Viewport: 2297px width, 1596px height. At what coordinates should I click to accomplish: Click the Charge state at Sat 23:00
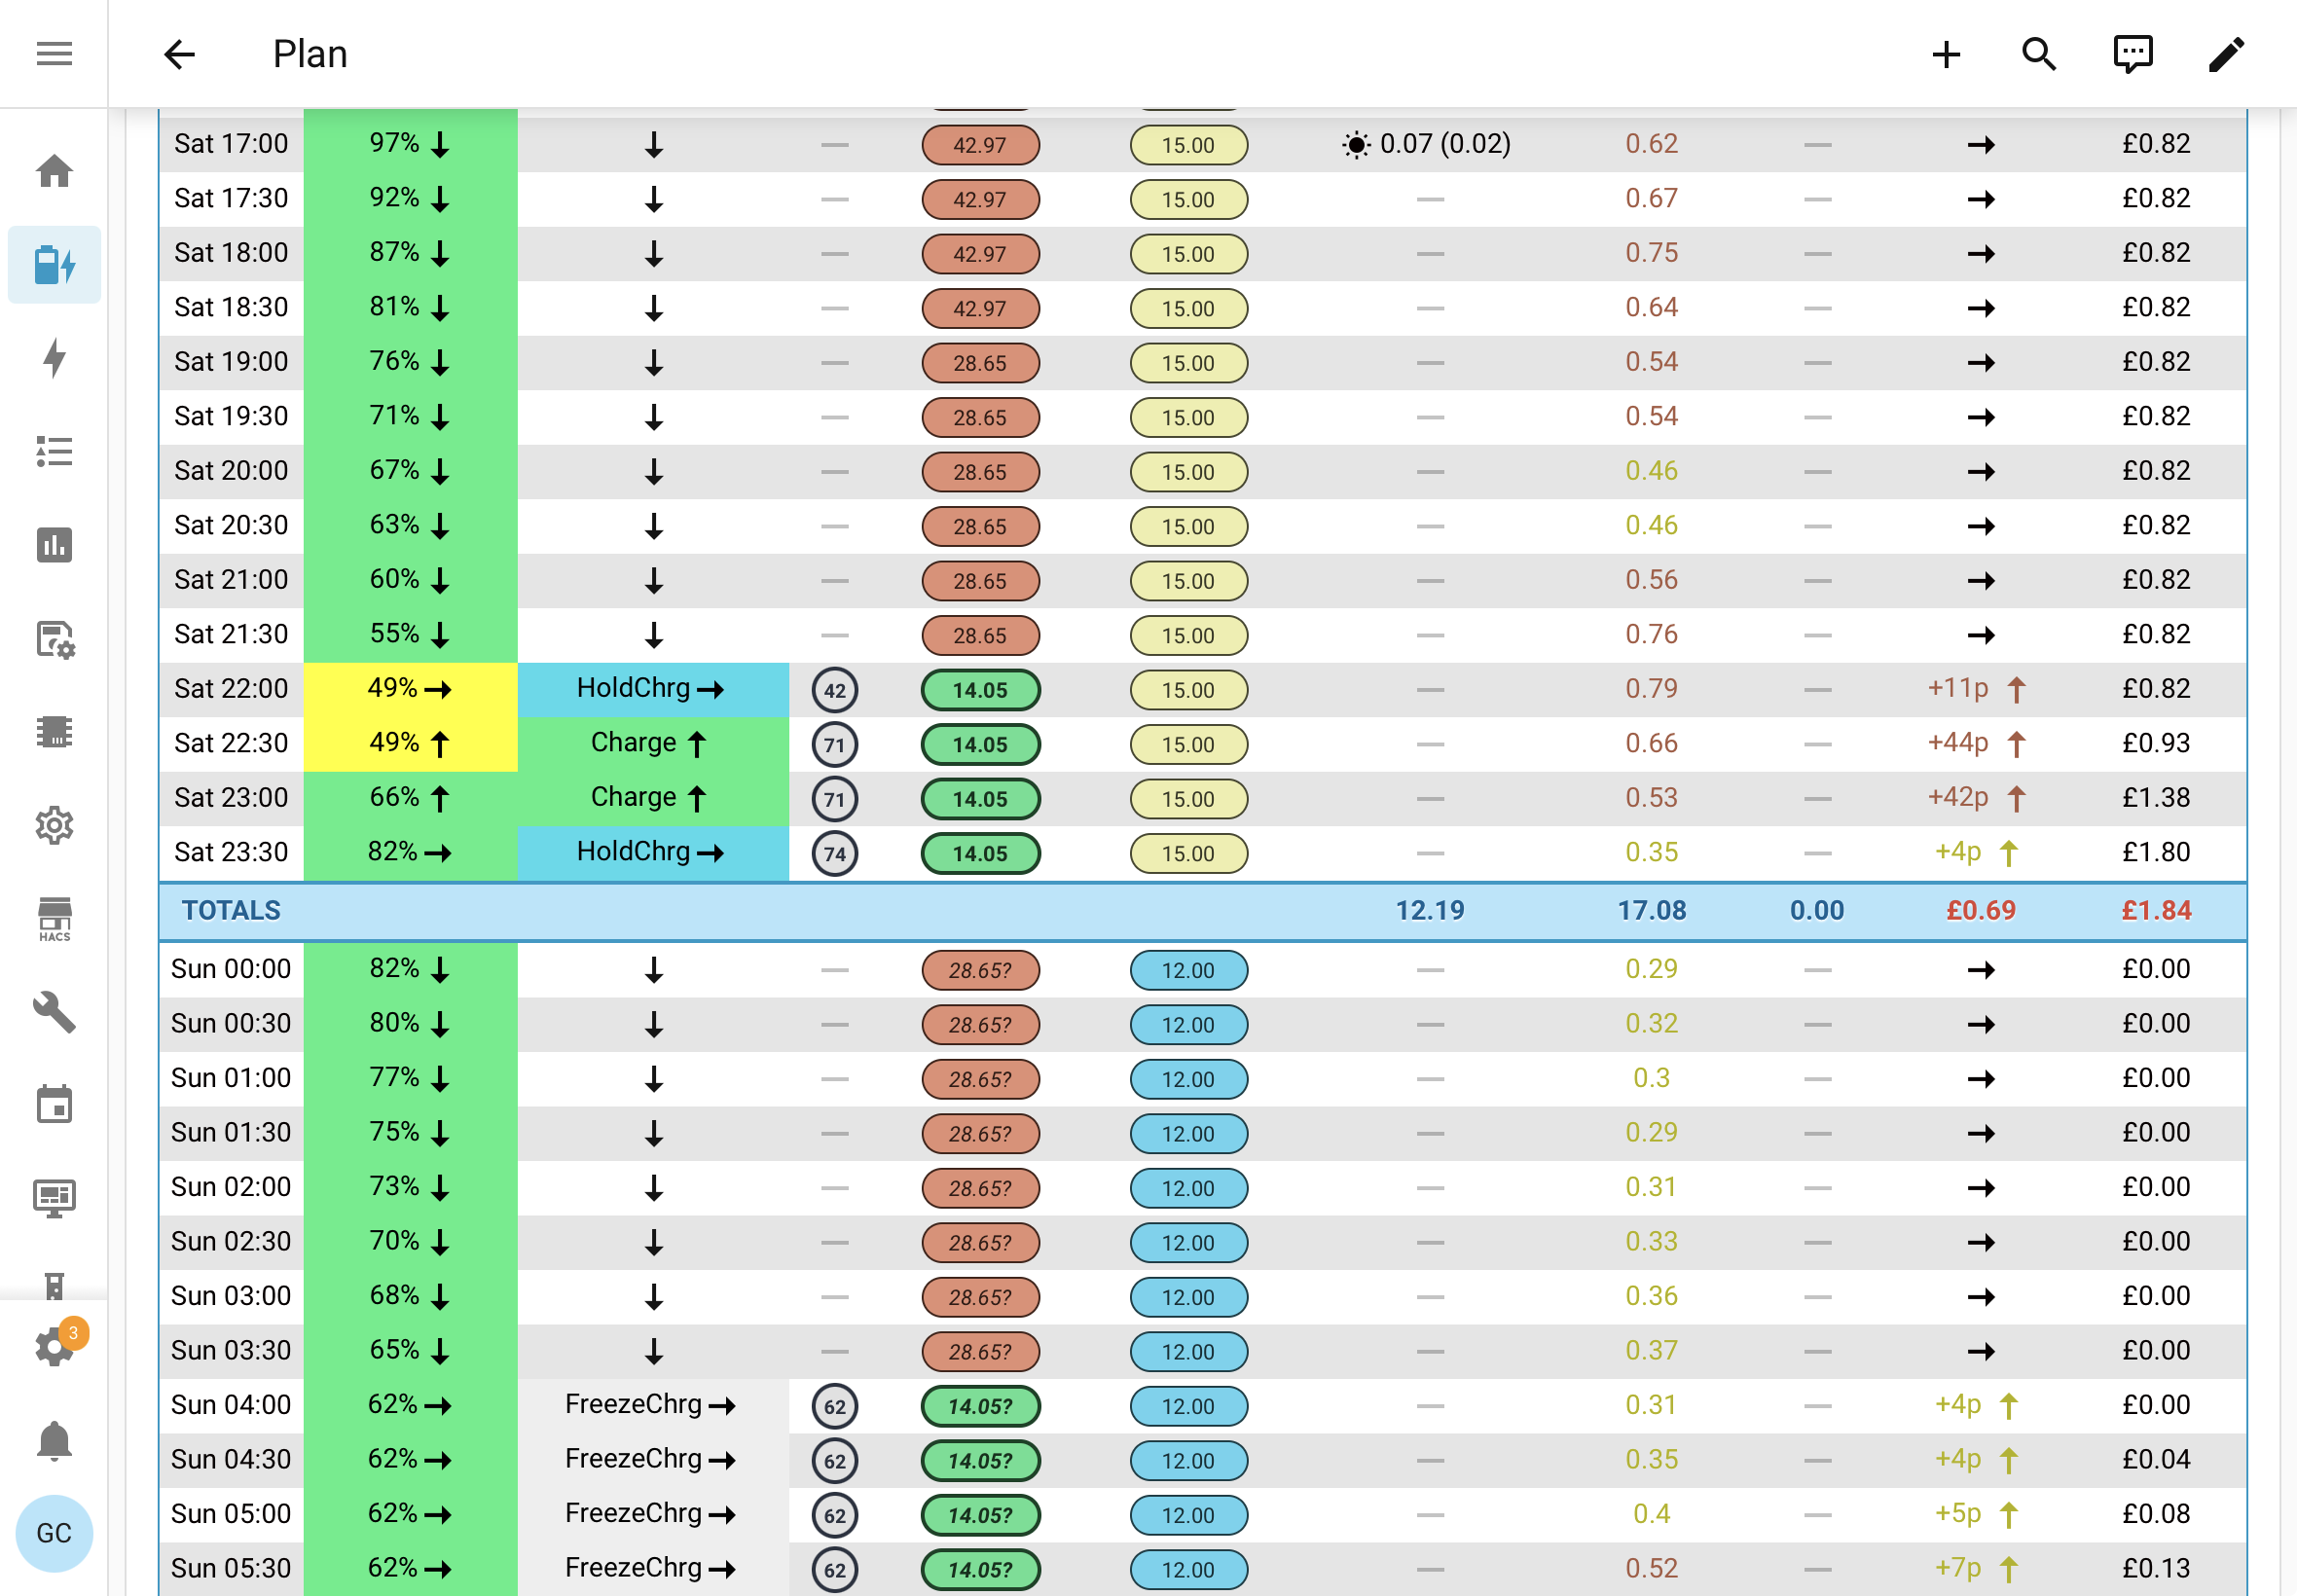point(653,798)
